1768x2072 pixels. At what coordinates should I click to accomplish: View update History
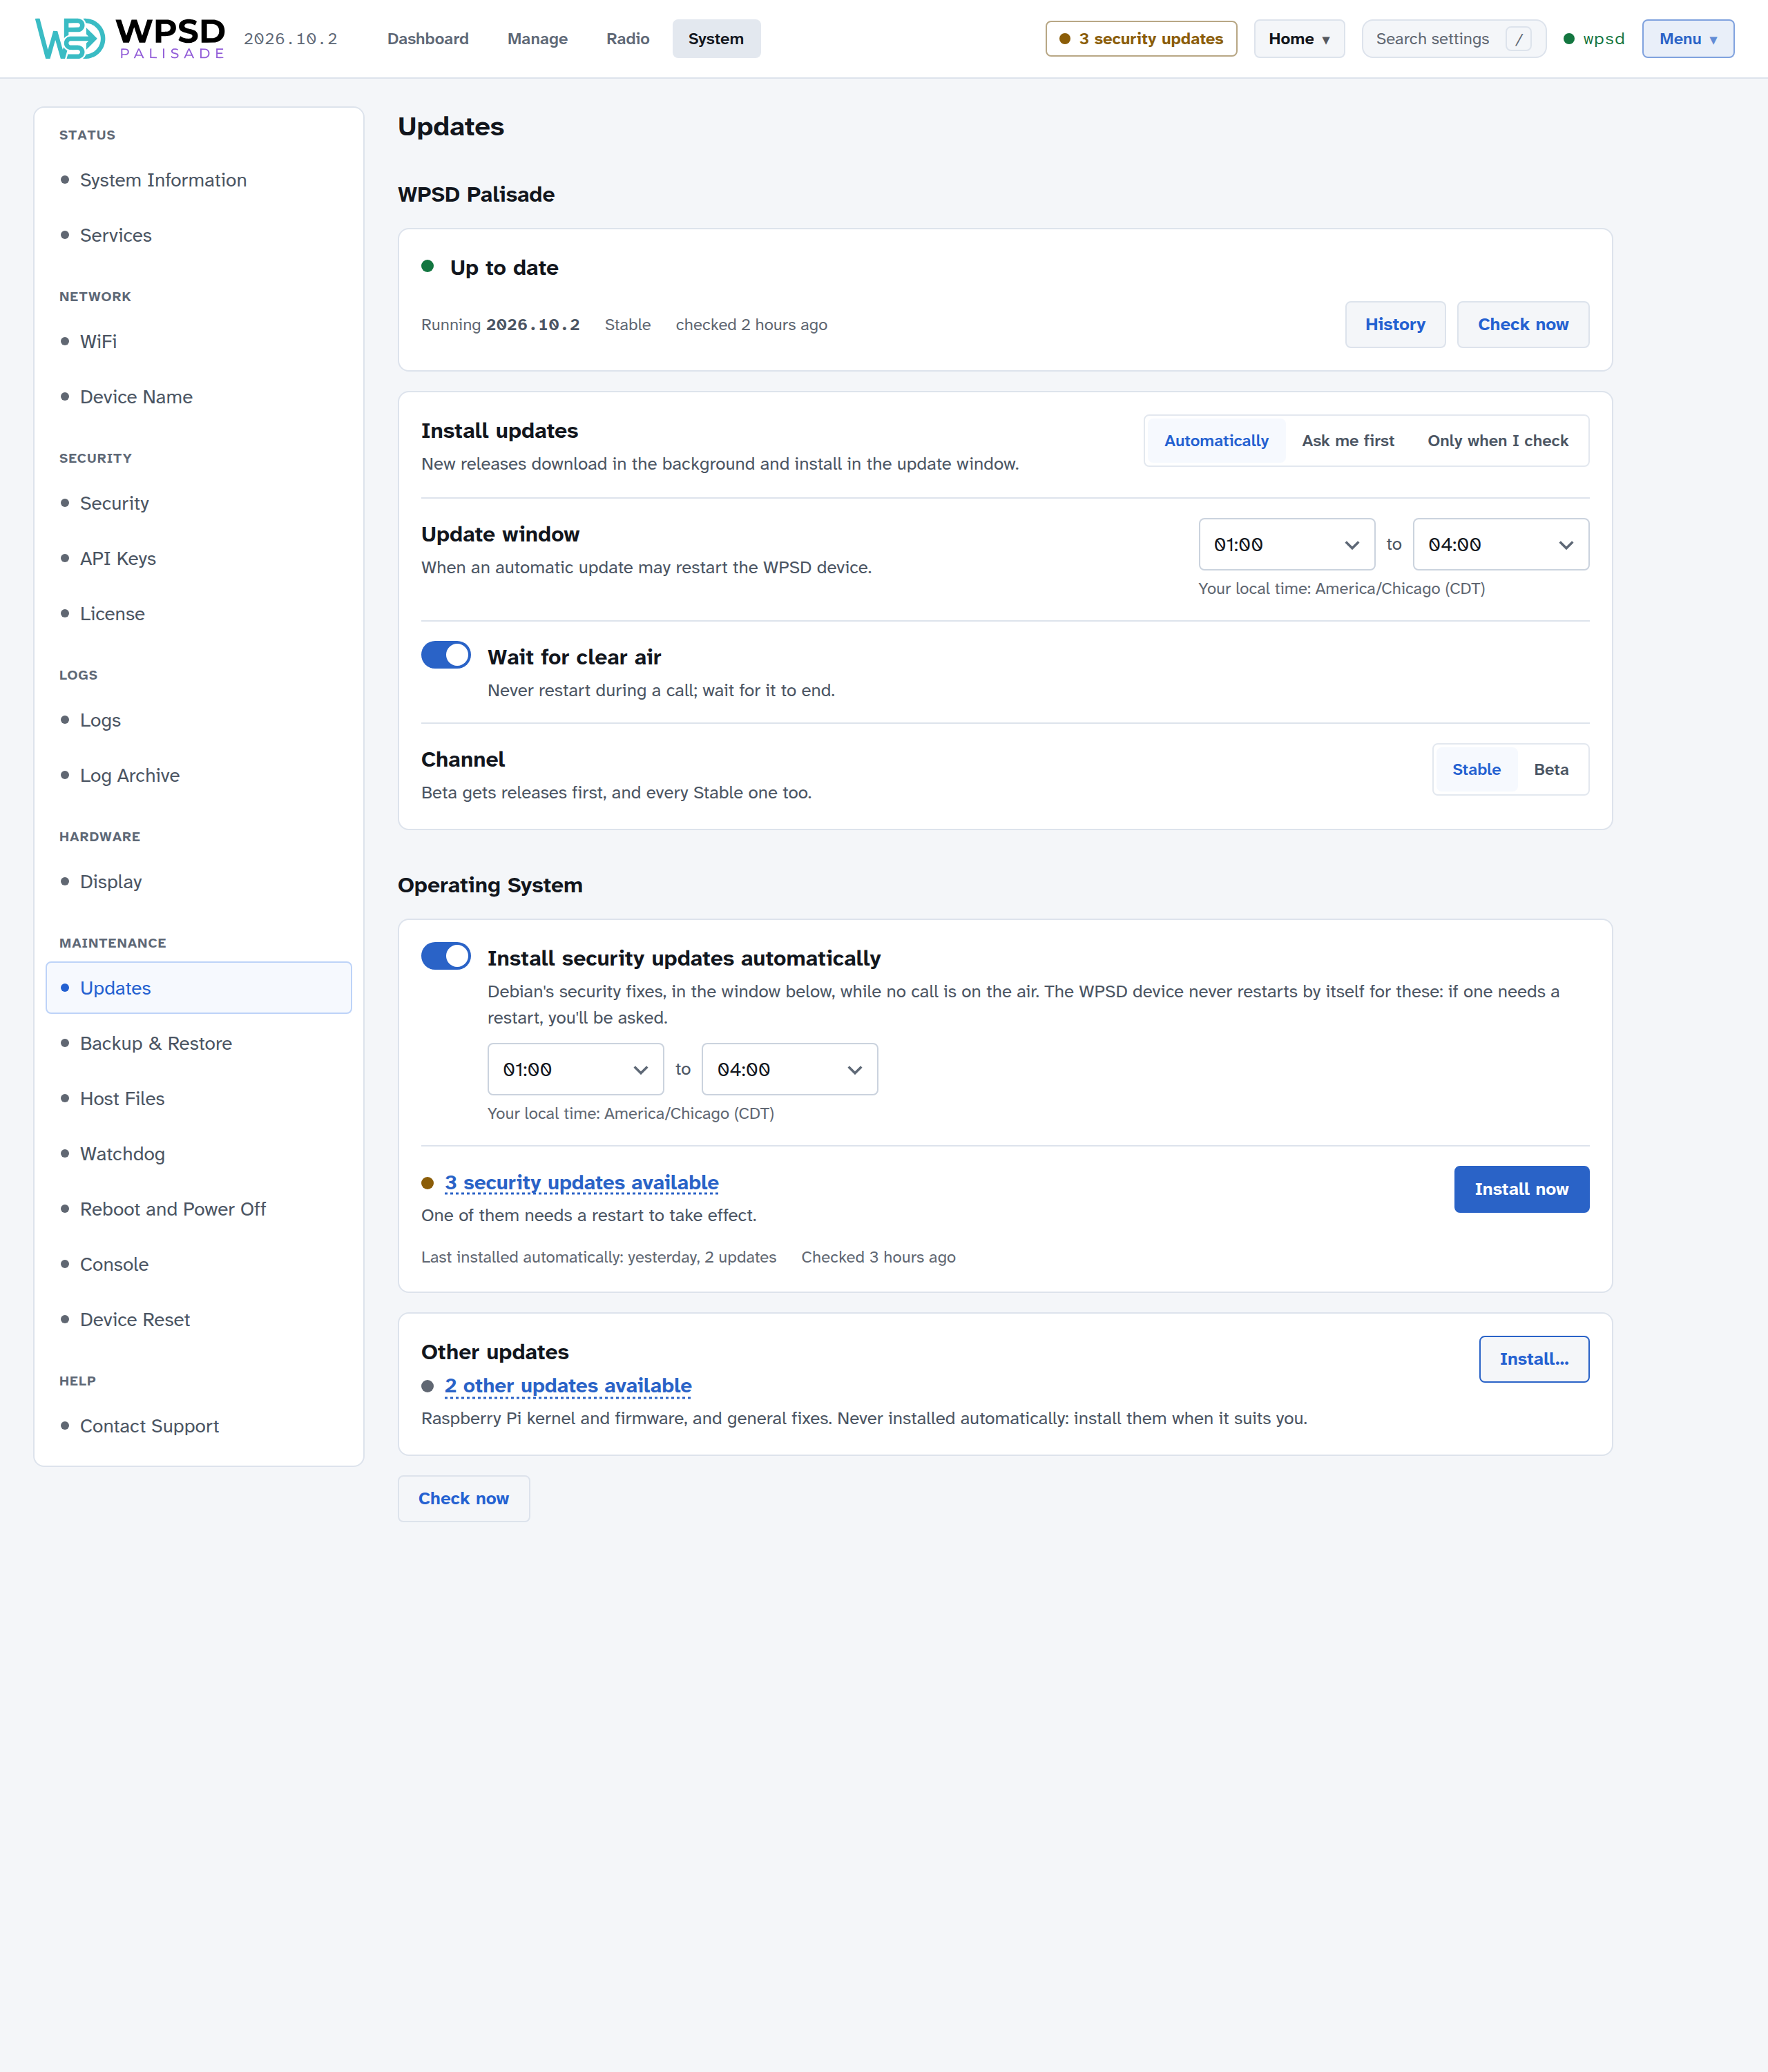1395,324
